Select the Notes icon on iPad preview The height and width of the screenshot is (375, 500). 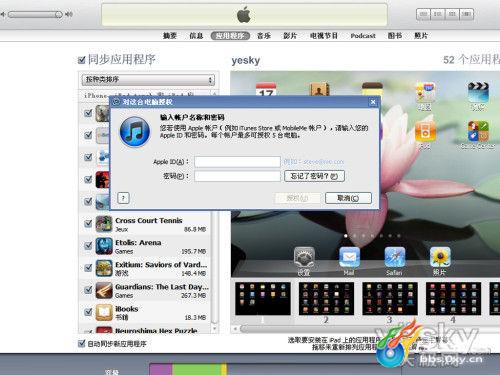click(372, 89)
